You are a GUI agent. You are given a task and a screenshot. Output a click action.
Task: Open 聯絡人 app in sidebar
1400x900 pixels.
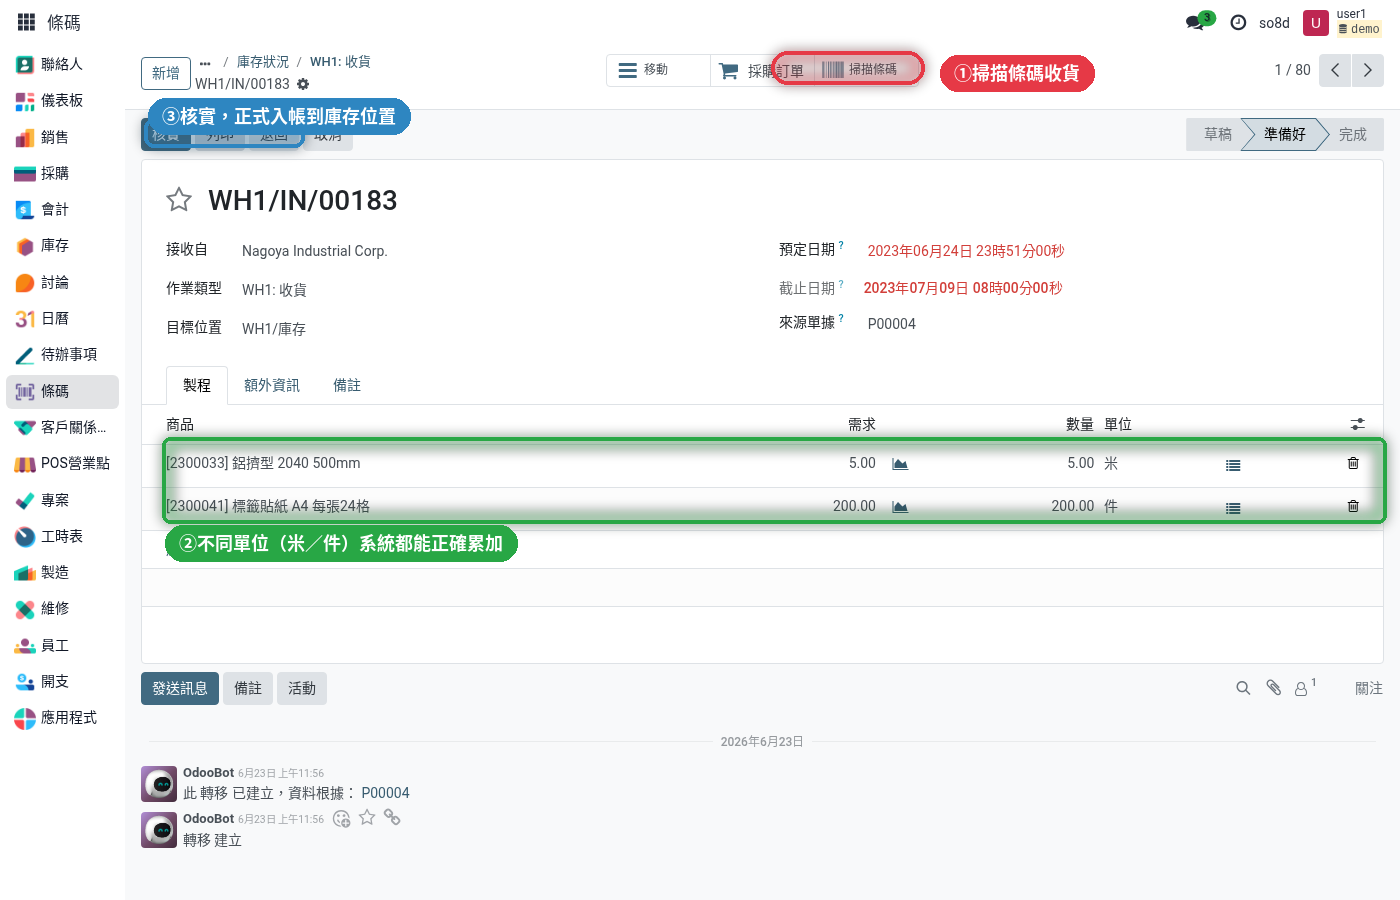pyautogui.click(x=62, y=64)
